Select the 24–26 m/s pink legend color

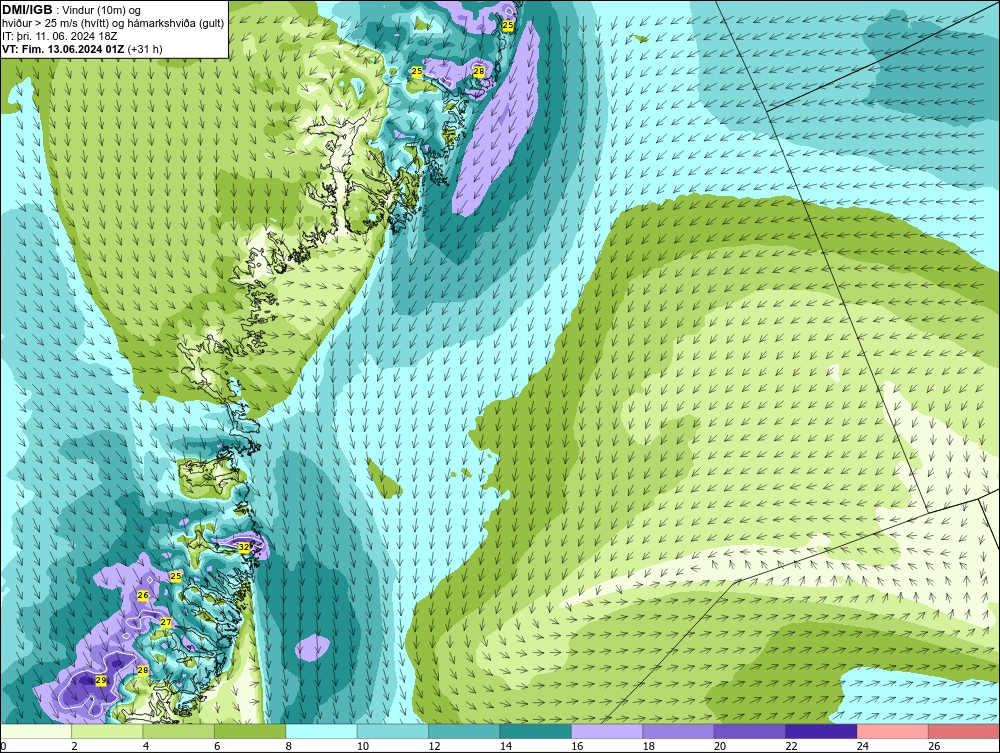pos(893,731)
